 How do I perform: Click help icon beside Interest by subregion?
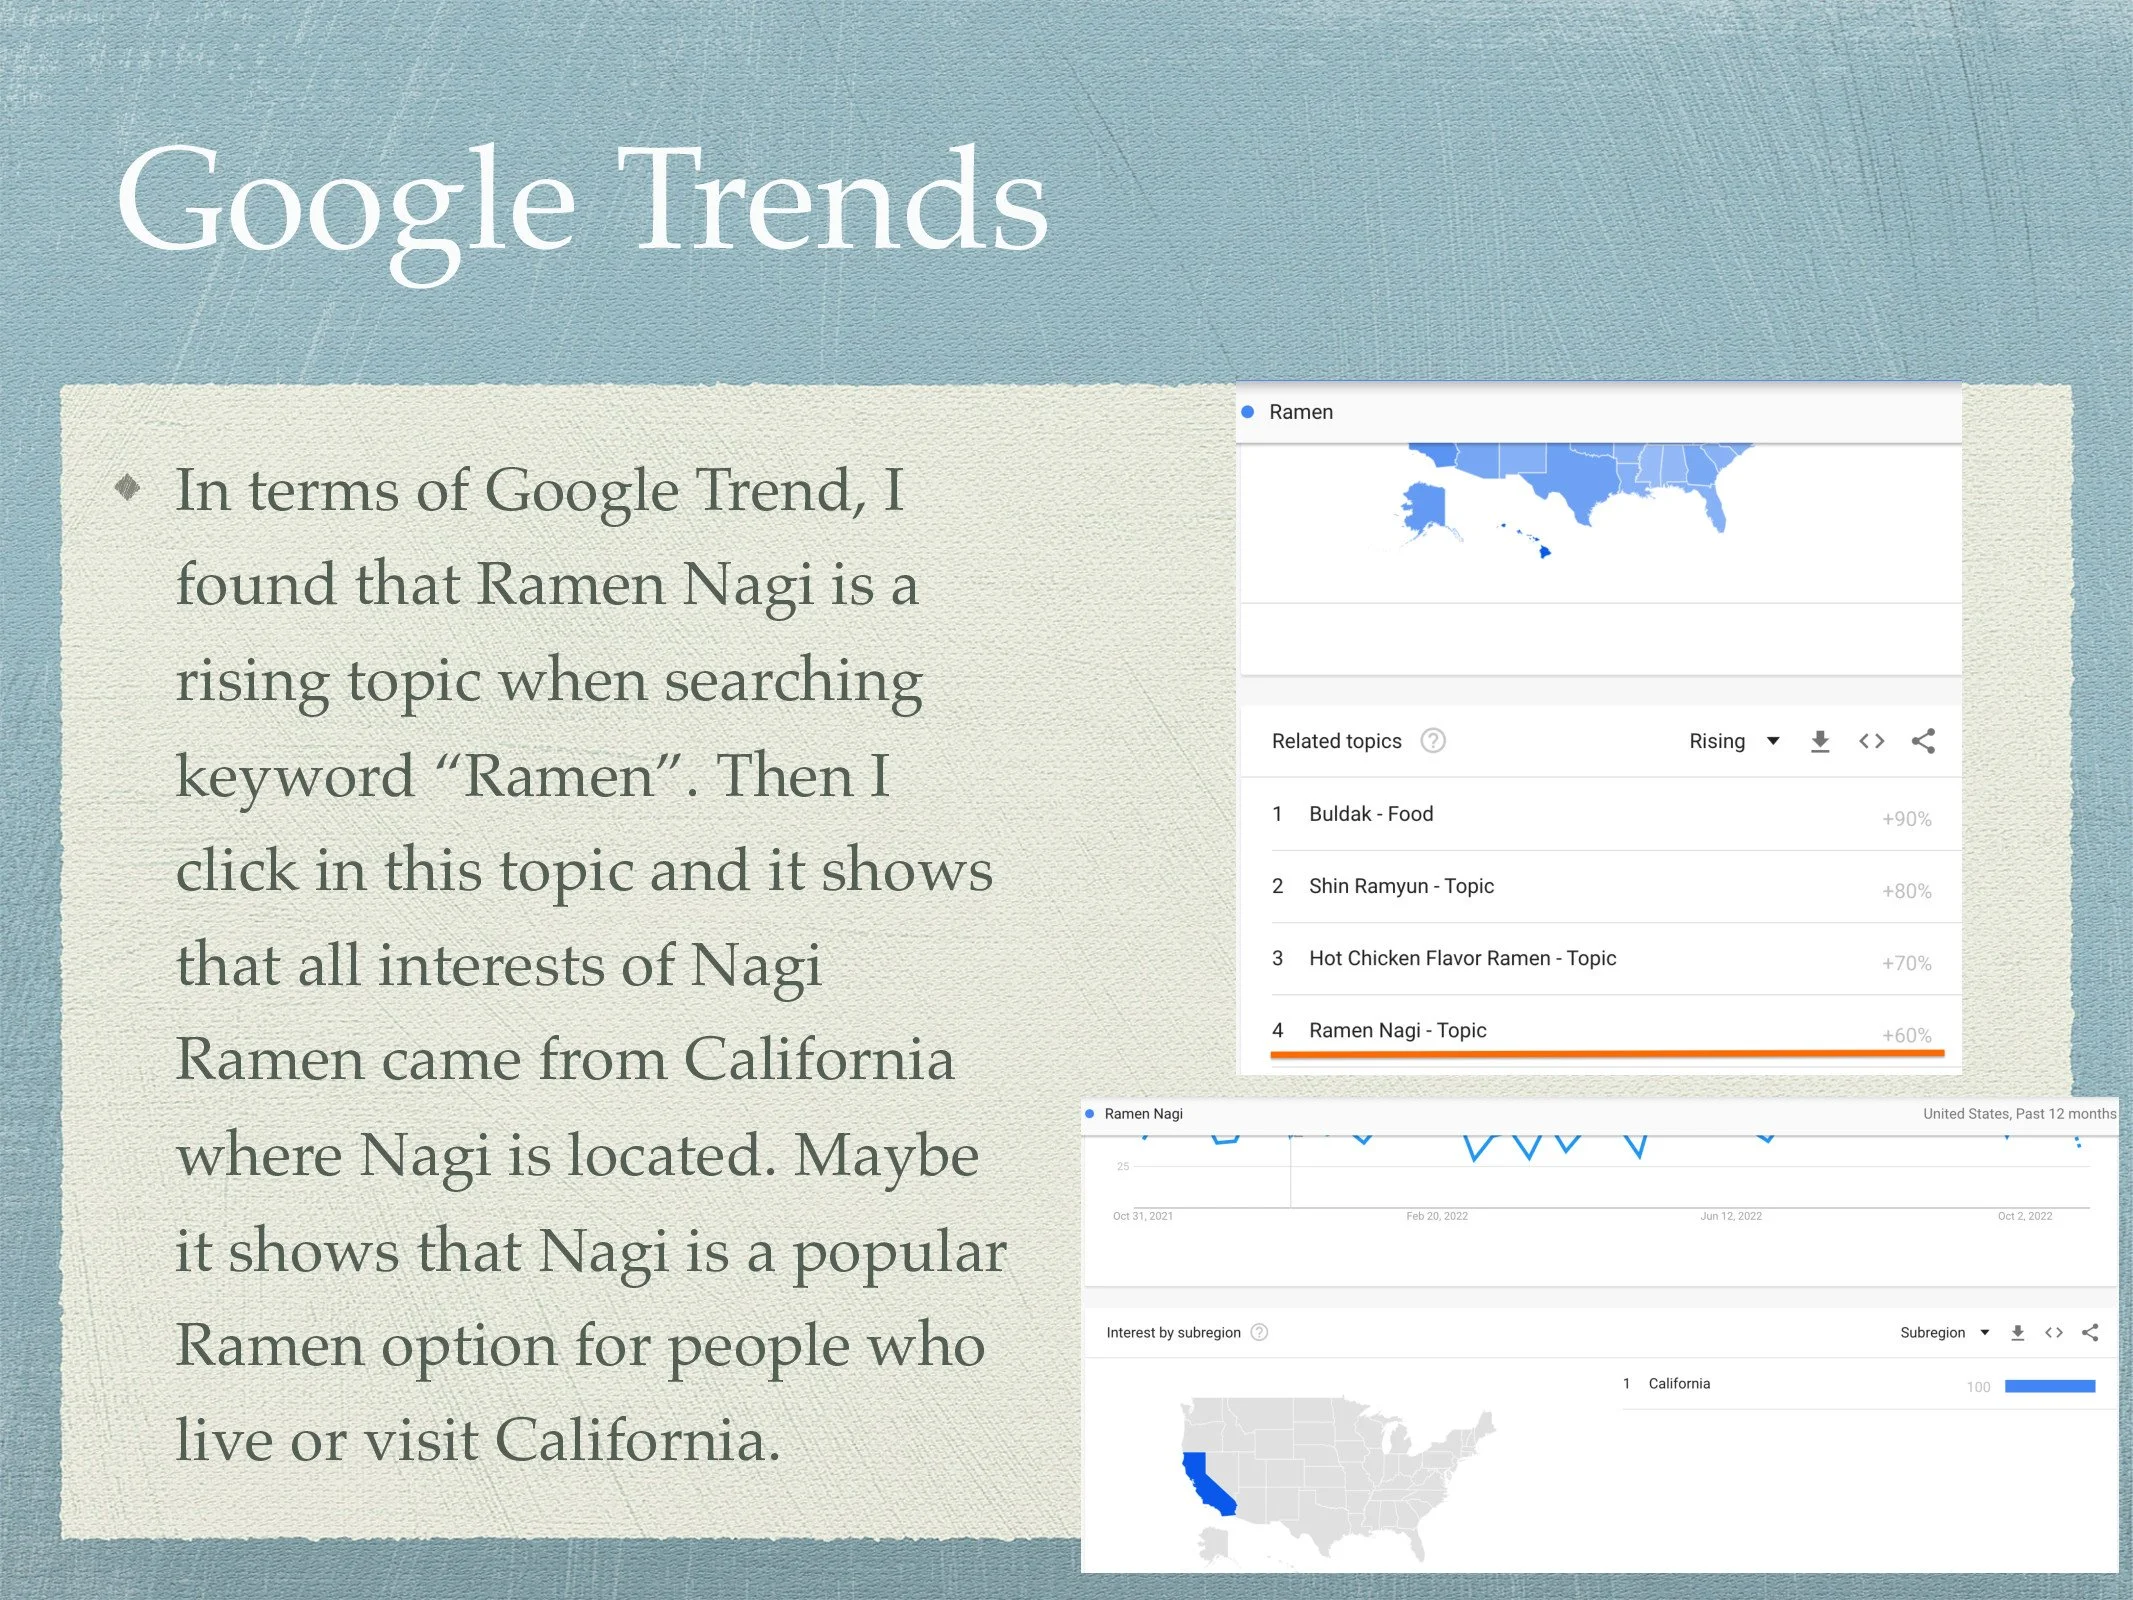pyautogui.click(x=1259, y=1332)
